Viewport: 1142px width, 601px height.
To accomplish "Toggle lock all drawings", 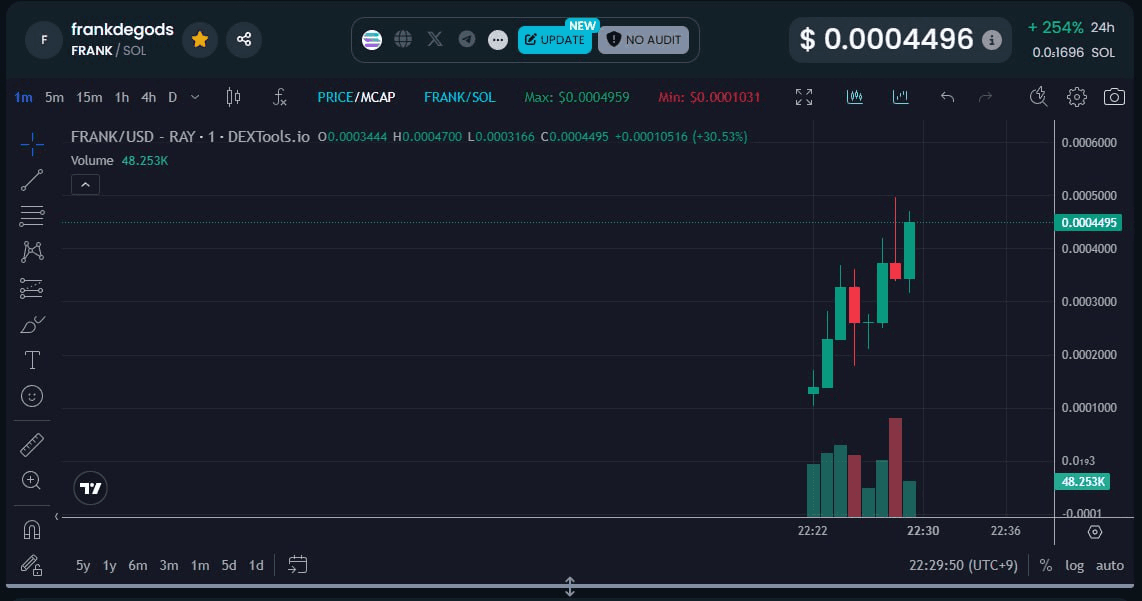I will (x=32, y=565).
